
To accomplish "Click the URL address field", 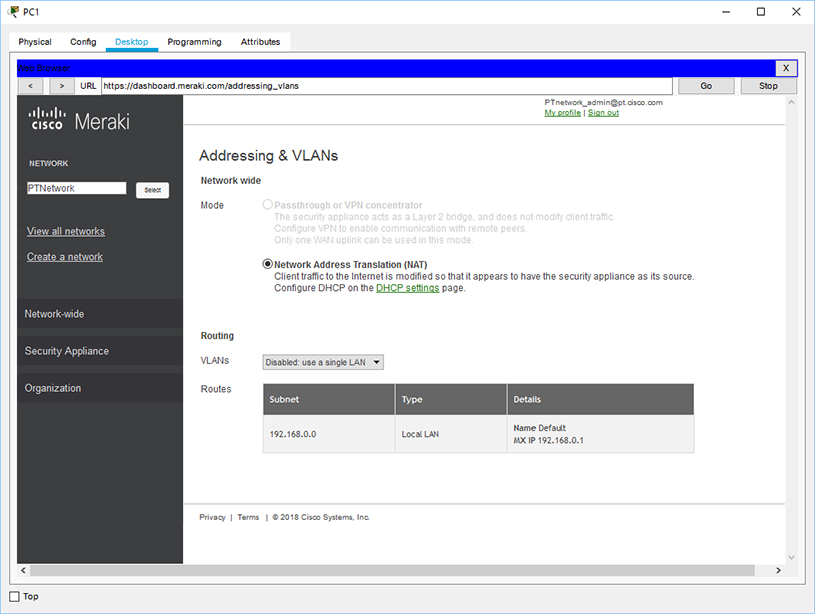I will tap(387, 86).
